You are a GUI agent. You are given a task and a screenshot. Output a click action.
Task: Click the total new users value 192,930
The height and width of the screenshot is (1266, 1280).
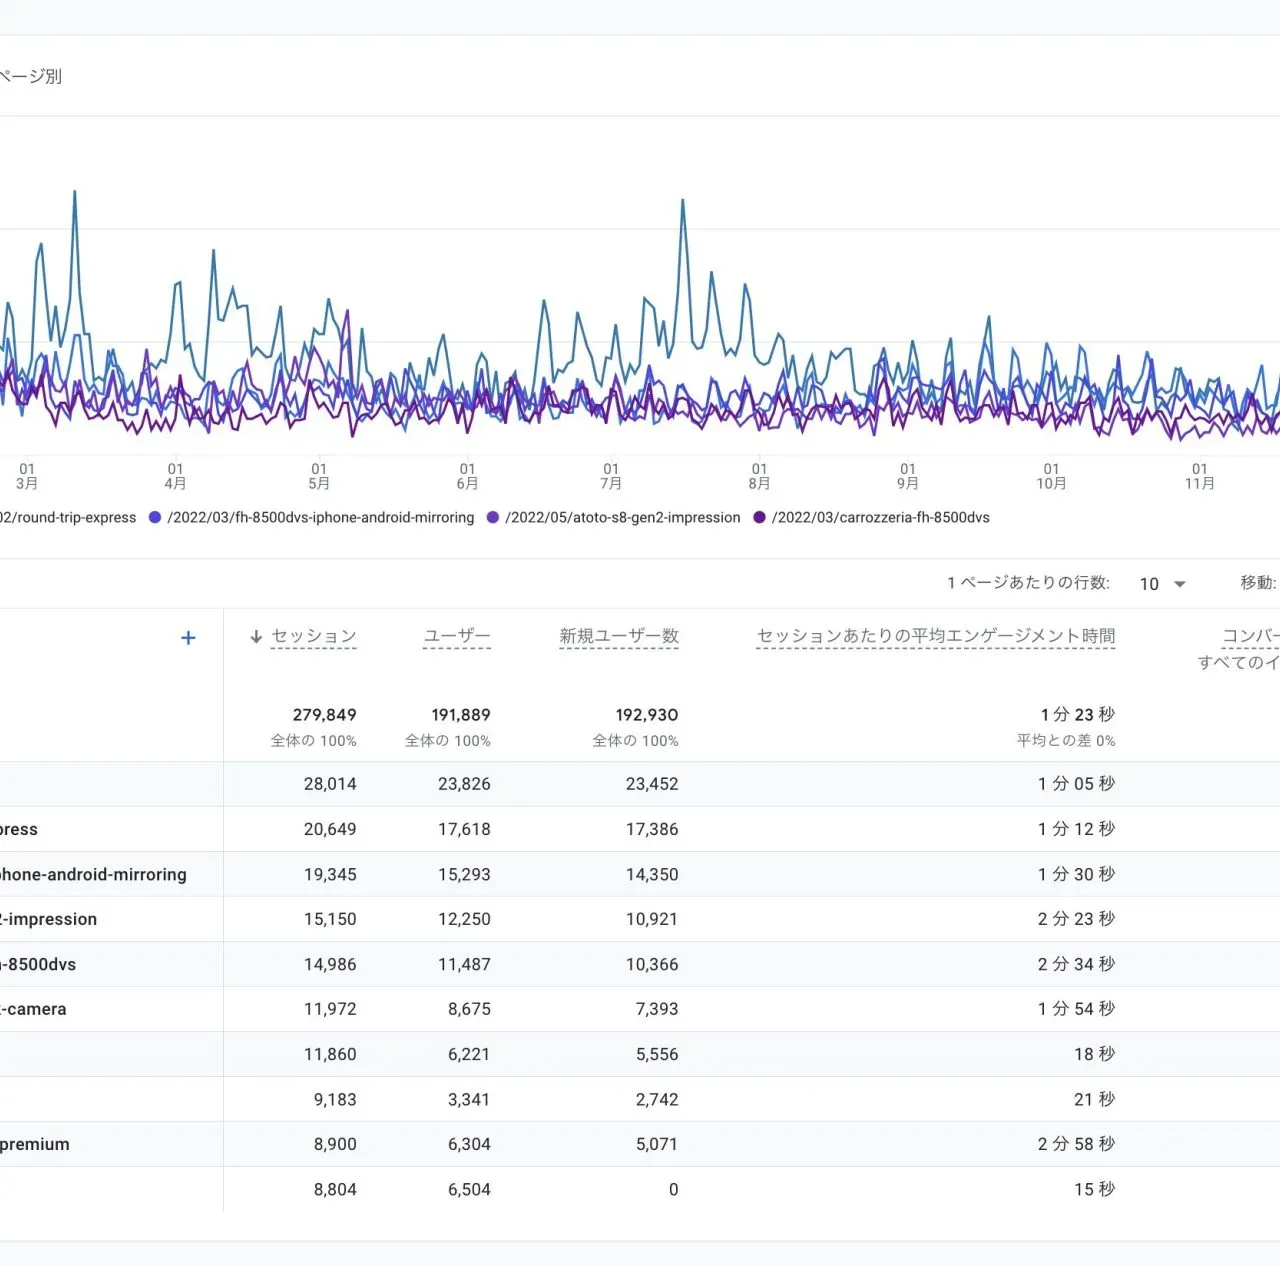pos(647,715)
